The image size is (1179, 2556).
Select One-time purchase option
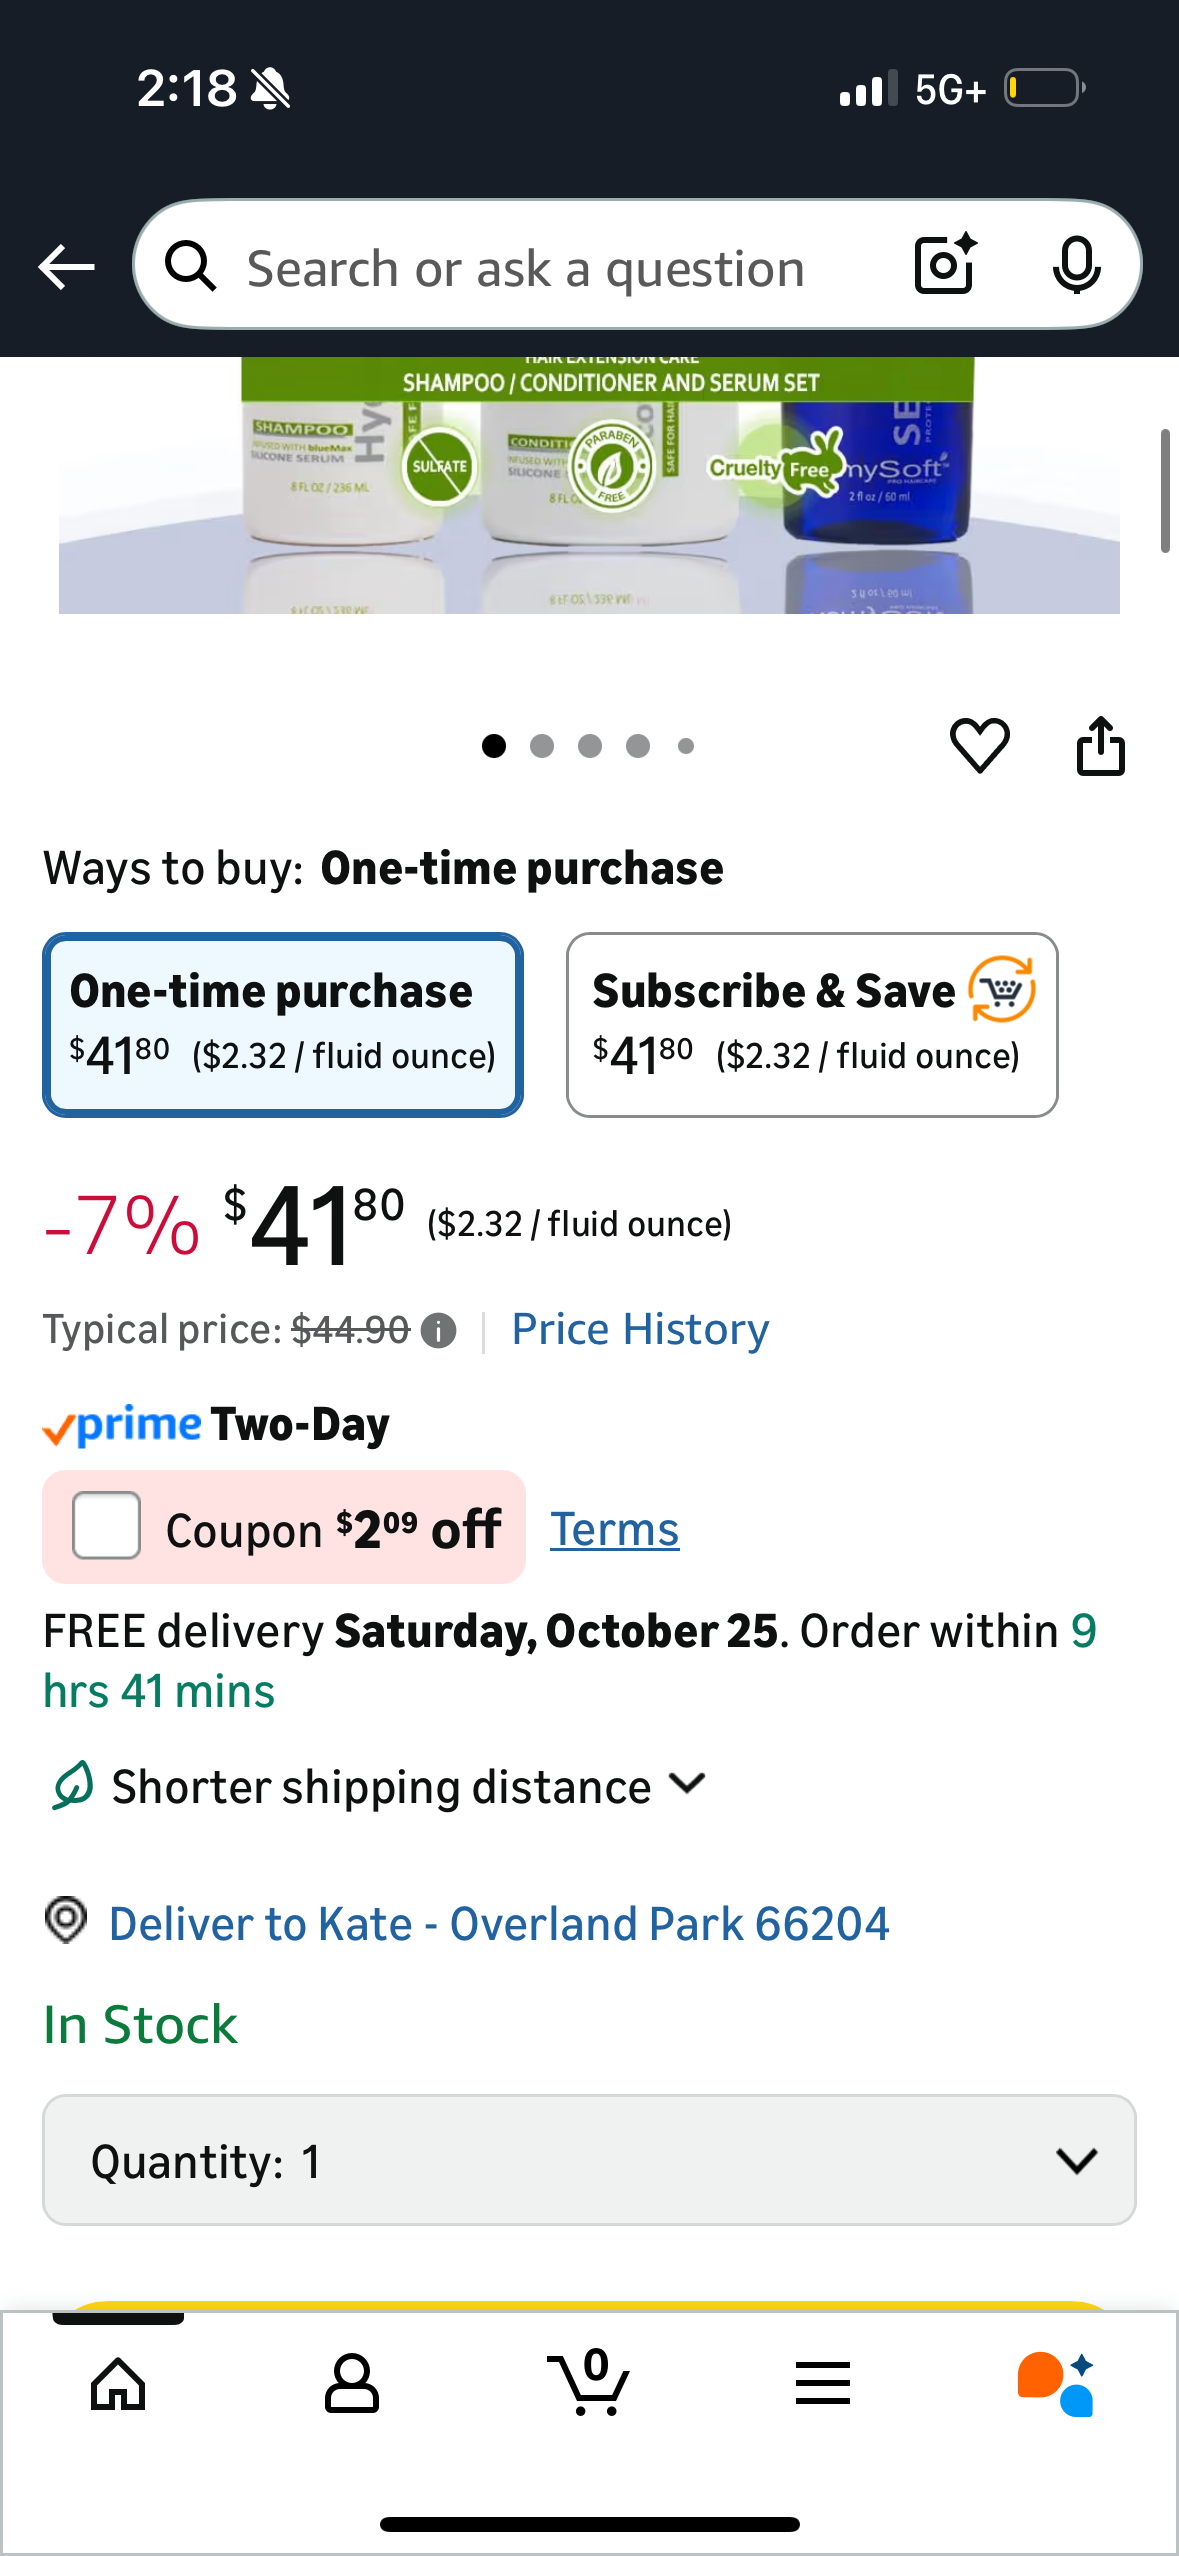tap(283, 1024)
